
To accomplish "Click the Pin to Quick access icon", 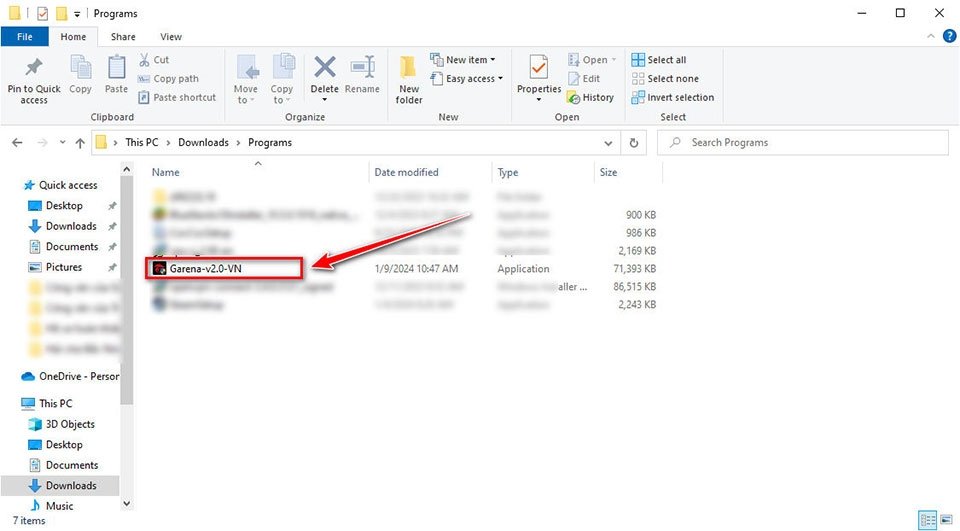I will click(x=34, y=67).
